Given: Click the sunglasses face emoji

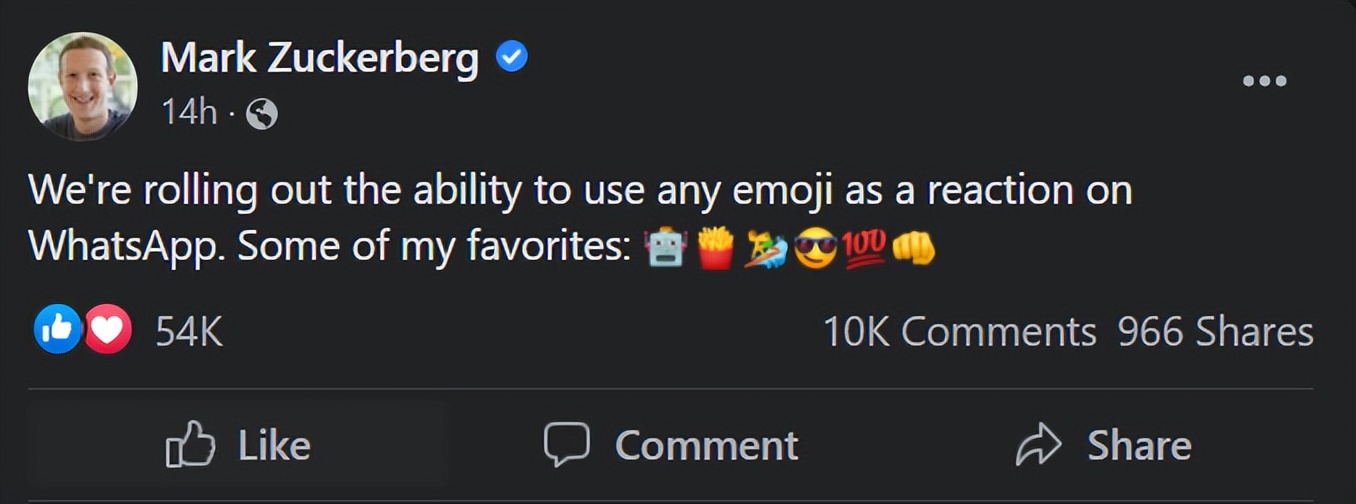Looking at the screenshot, I should 815,247.
